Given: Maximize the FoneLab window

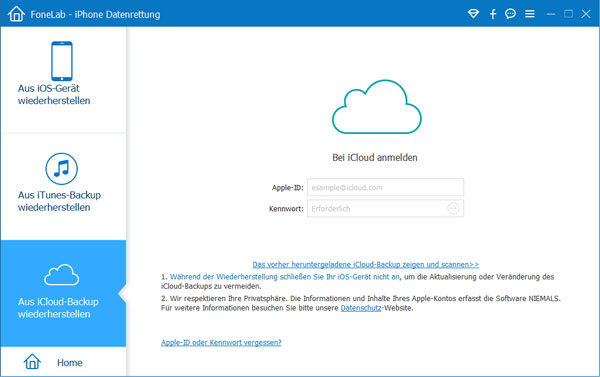Looking at the screenshot, I should [569, 14].
